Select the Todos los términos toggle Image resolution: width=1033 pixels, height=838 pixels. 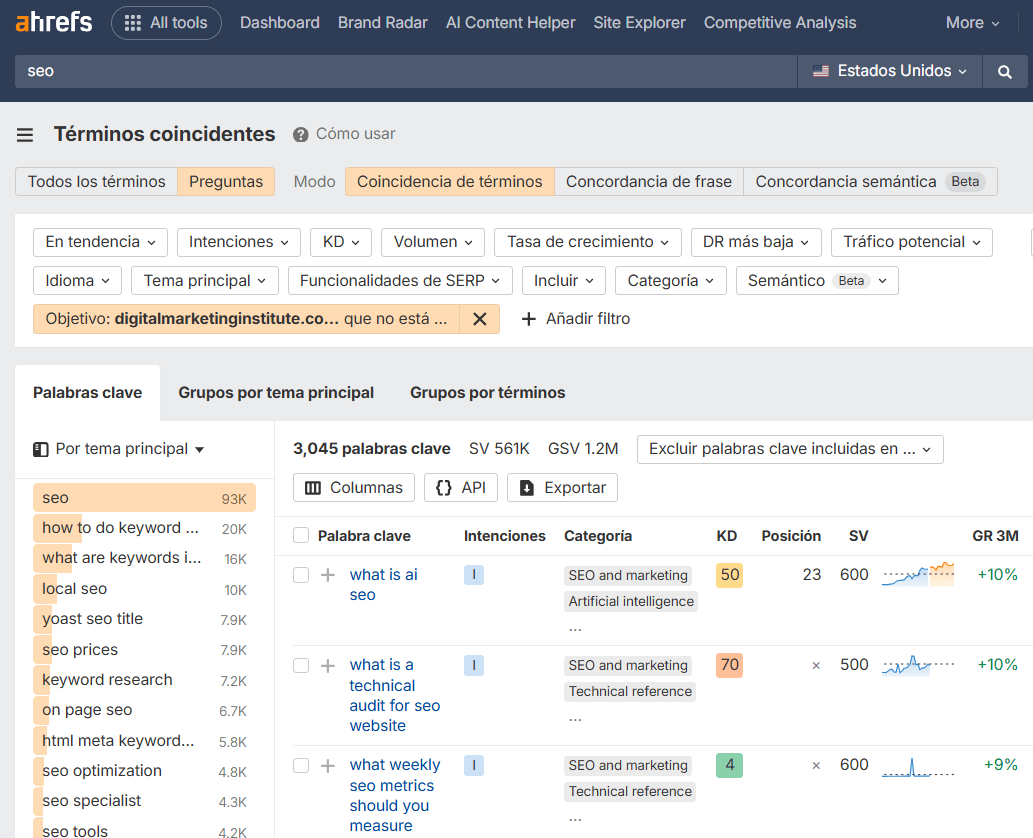[96, 182]
